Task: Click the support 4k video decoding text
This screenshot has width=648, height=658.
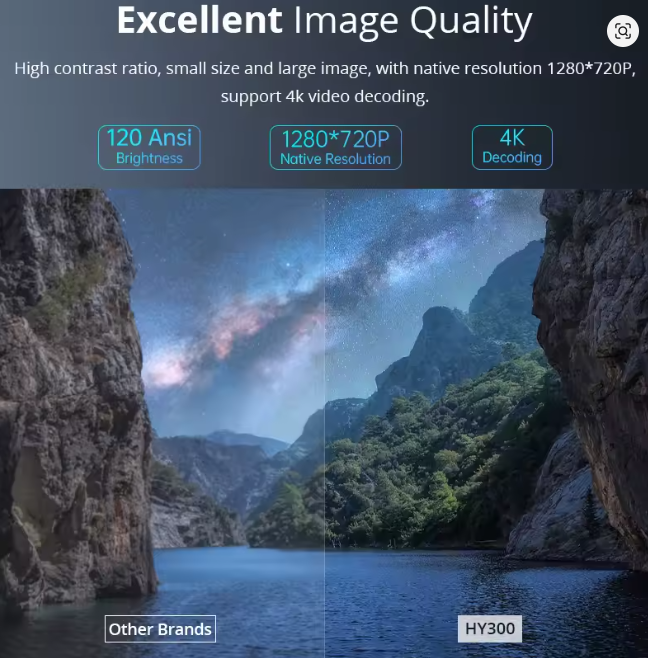Action: (324, 97)
